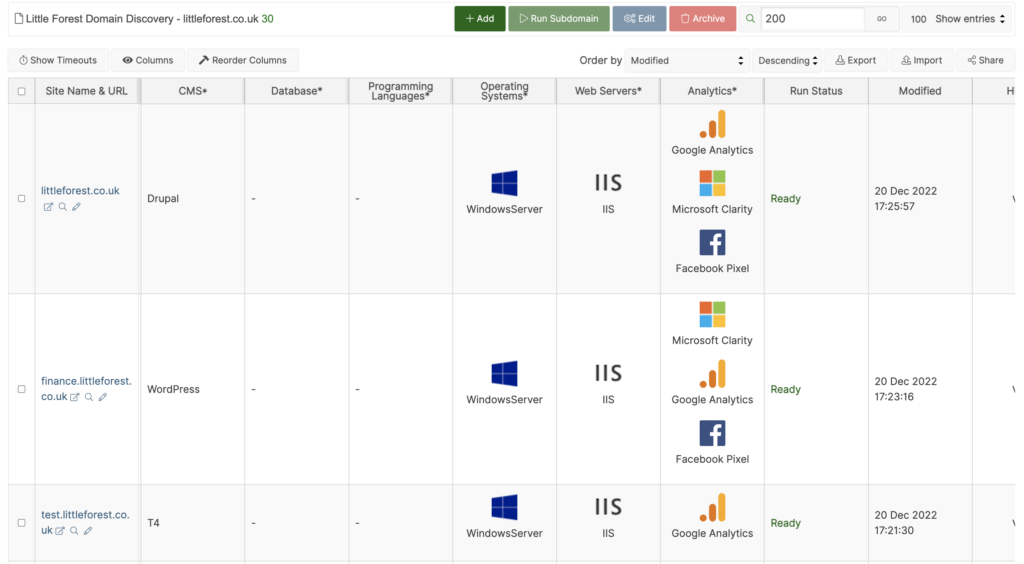The image size is (1024, 564).
Task: Click the Add button
Action: (480, 19)
